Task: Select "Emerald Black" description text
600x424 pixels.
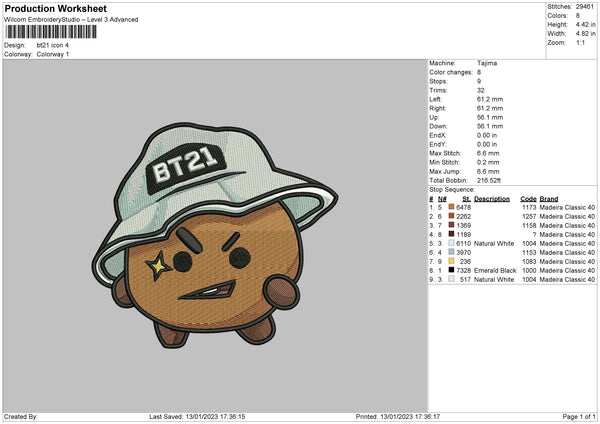Action: pyautogui.click(x=495, y=270)
